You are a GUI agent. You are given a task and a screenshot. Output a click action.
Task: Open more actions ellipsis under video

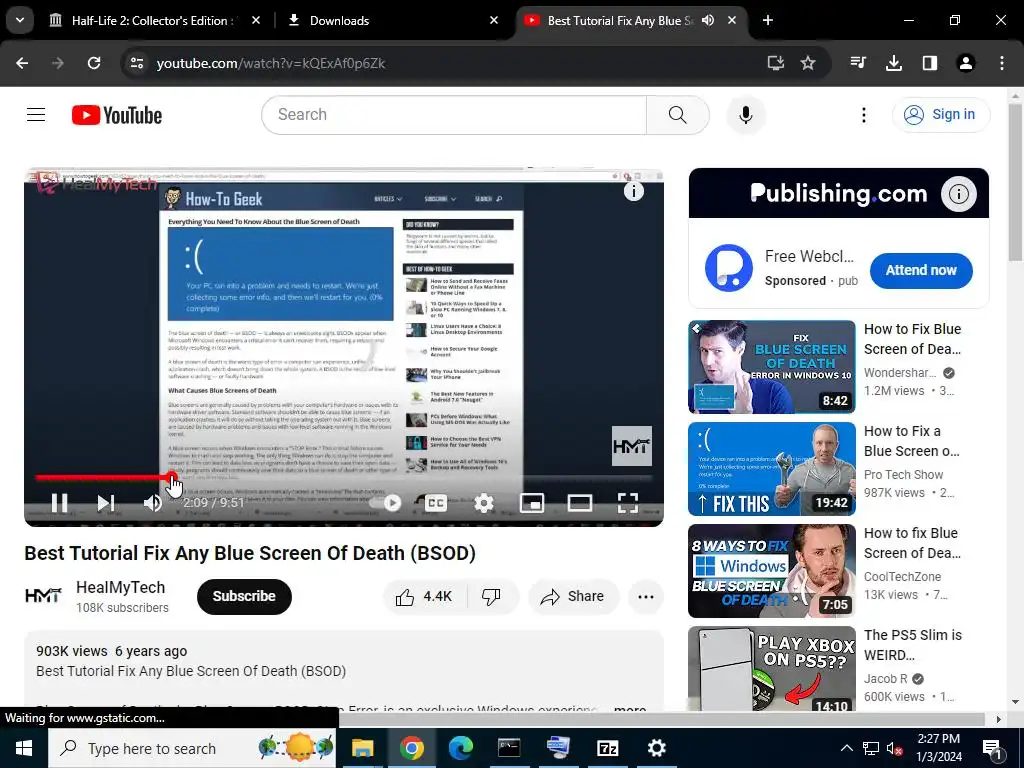tap(646, 596)
